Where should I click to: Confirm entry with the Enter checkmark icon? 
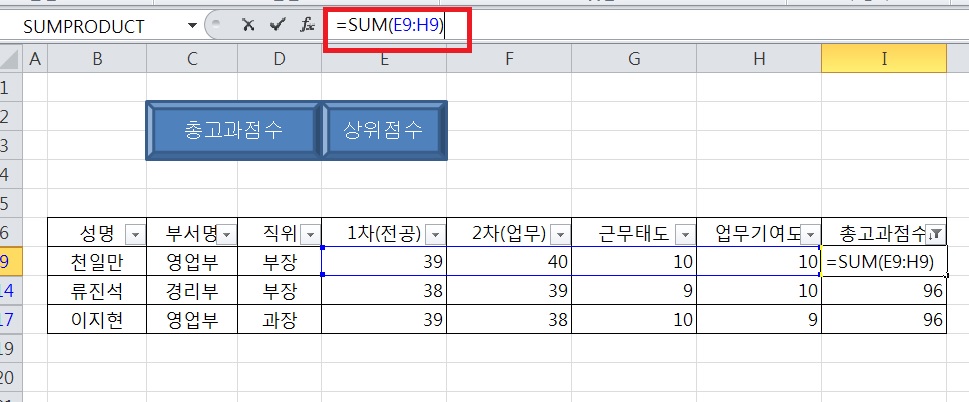[x=277, y=26]
